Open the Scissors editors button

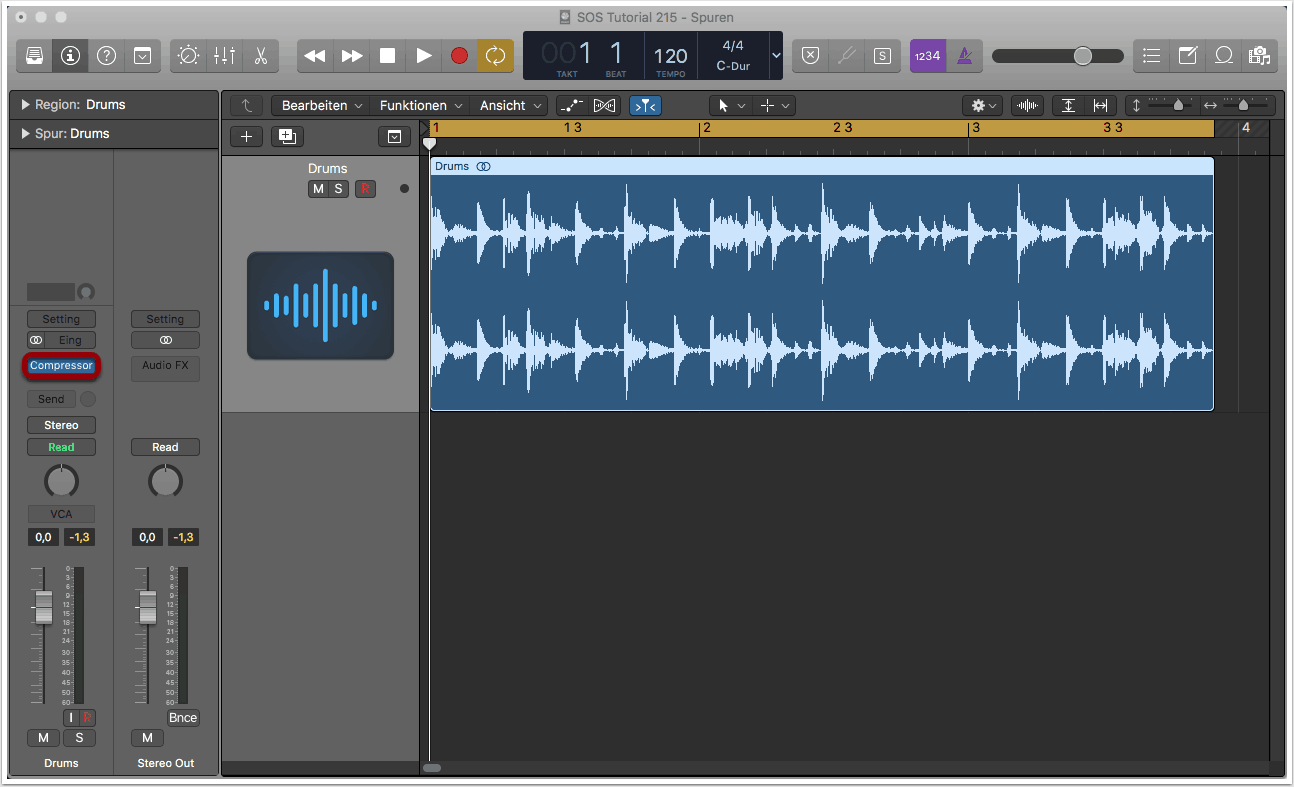pos(260,56)
